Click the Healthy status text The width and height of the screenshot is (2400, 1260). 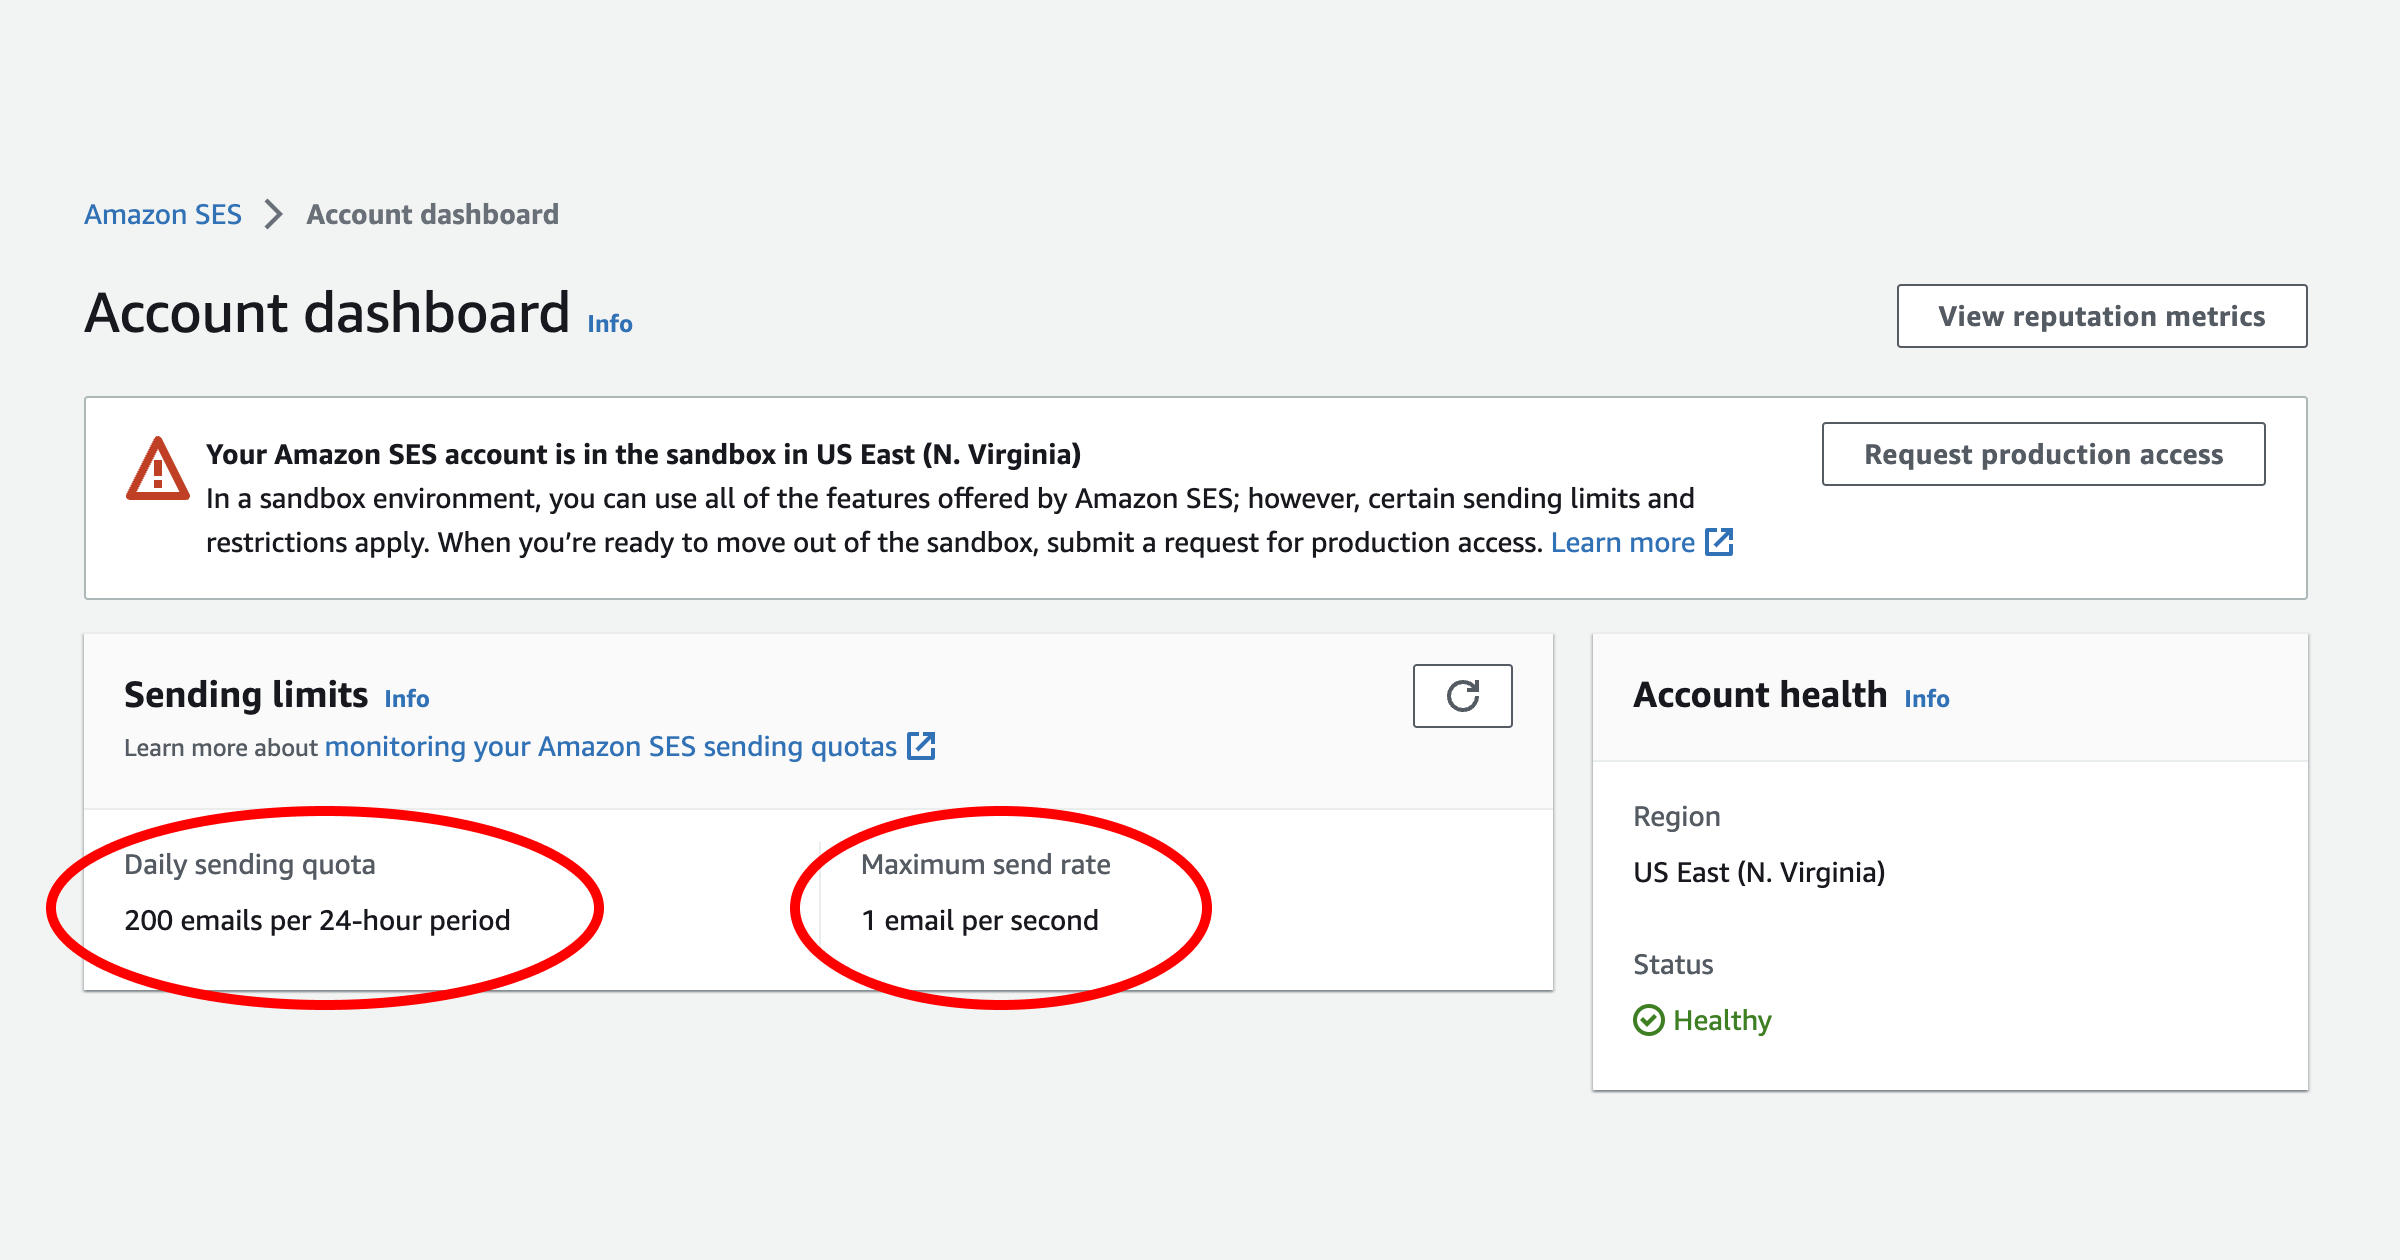pos(1722,1020)
